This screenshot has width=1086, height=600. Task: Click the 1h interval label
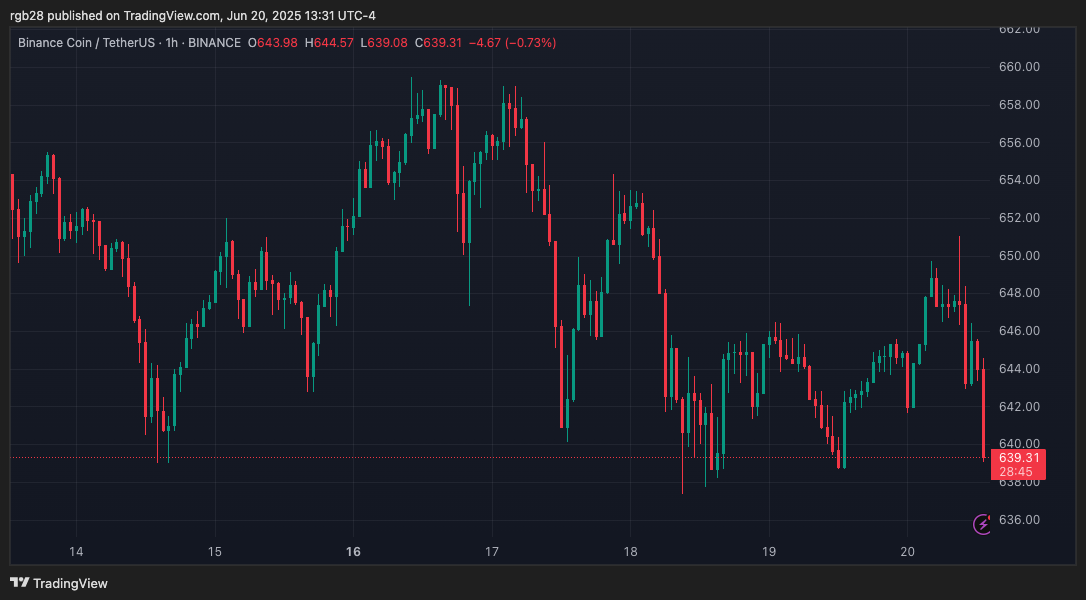(x=173, y=43)
